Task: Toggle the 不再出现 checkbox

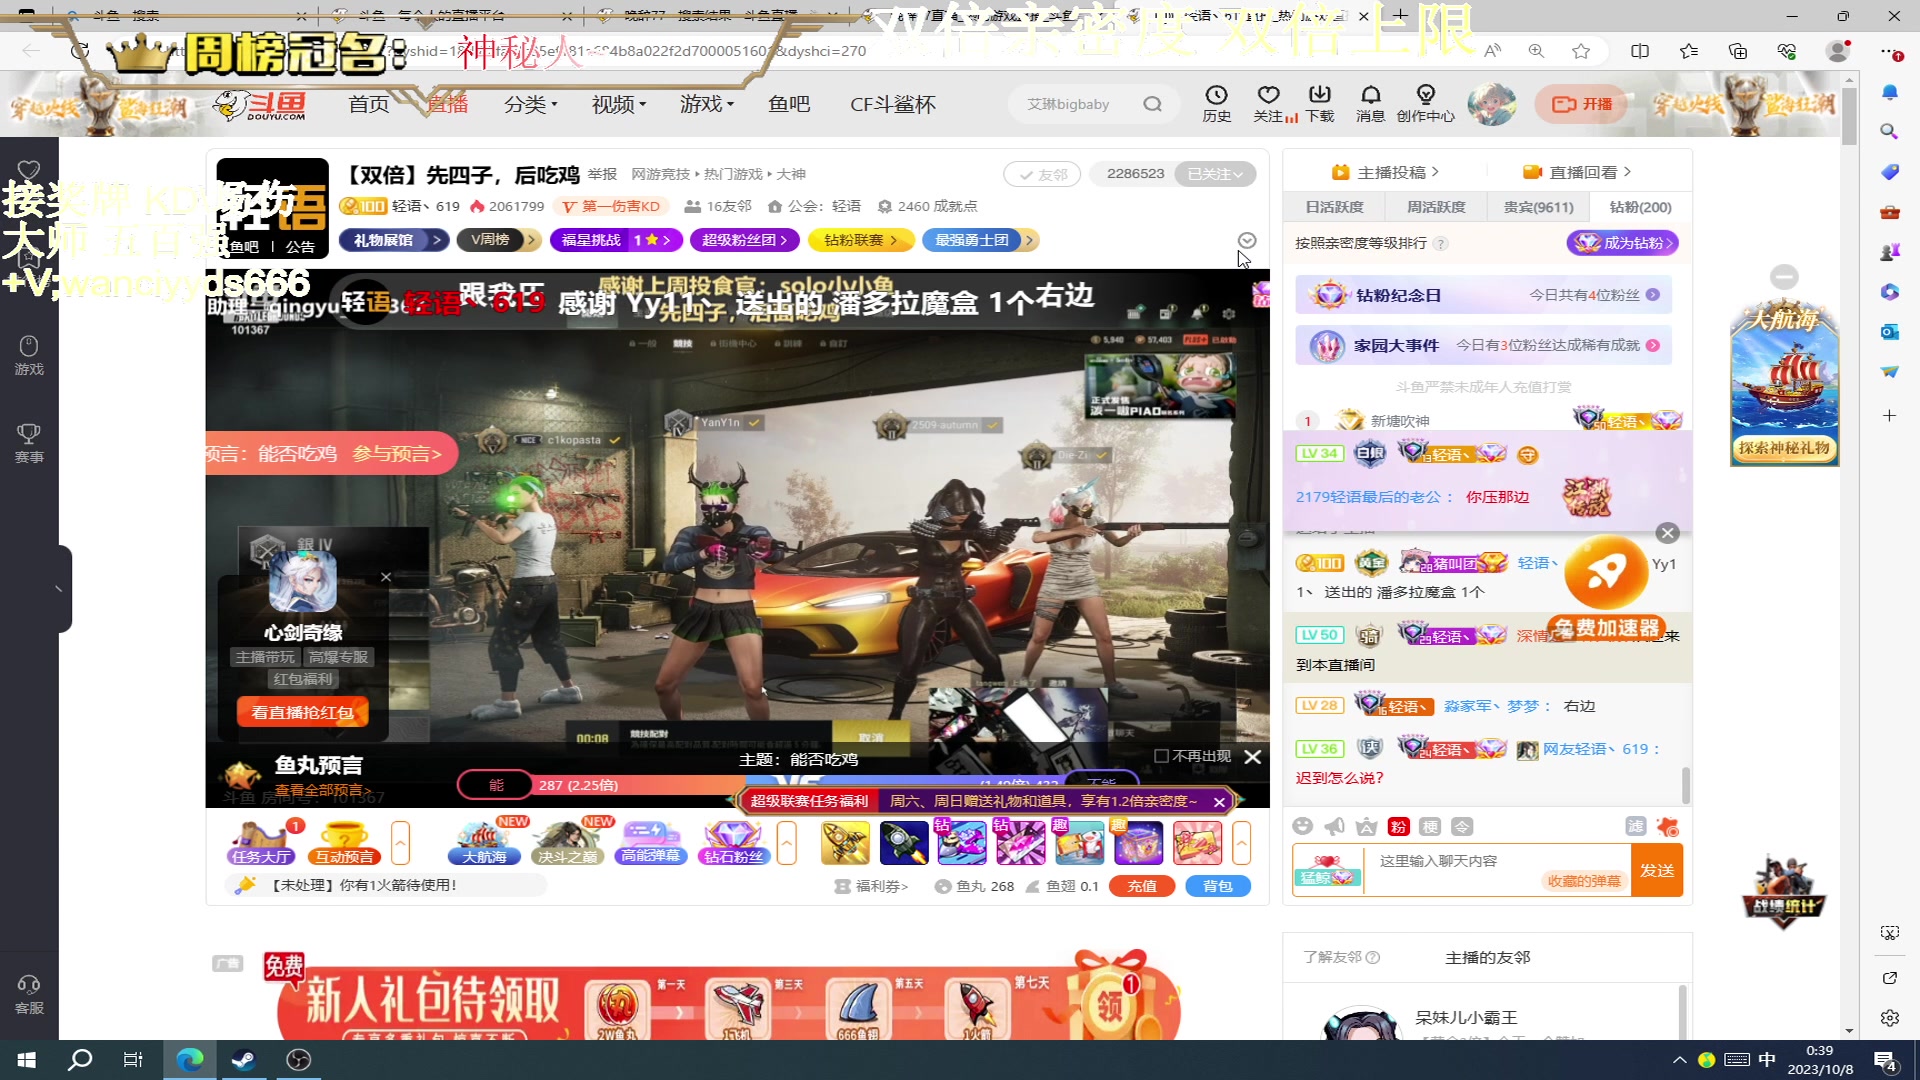Action: [1161, 756]
